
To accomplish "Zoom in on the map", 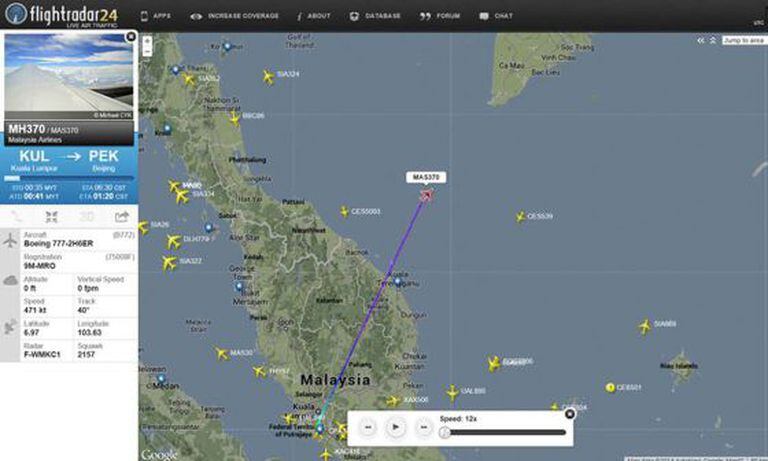I will point(147,41).
